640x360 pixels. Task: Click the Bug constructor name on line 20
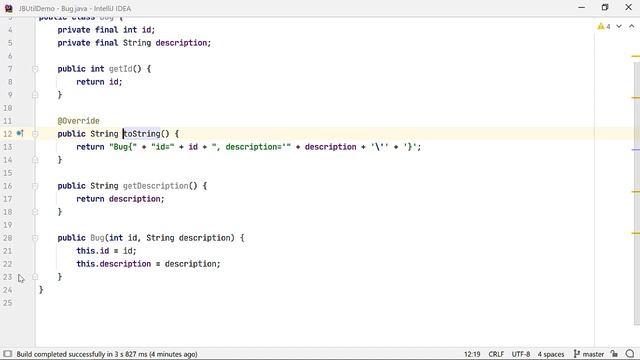pyautogui.click(x=97, y=238)
